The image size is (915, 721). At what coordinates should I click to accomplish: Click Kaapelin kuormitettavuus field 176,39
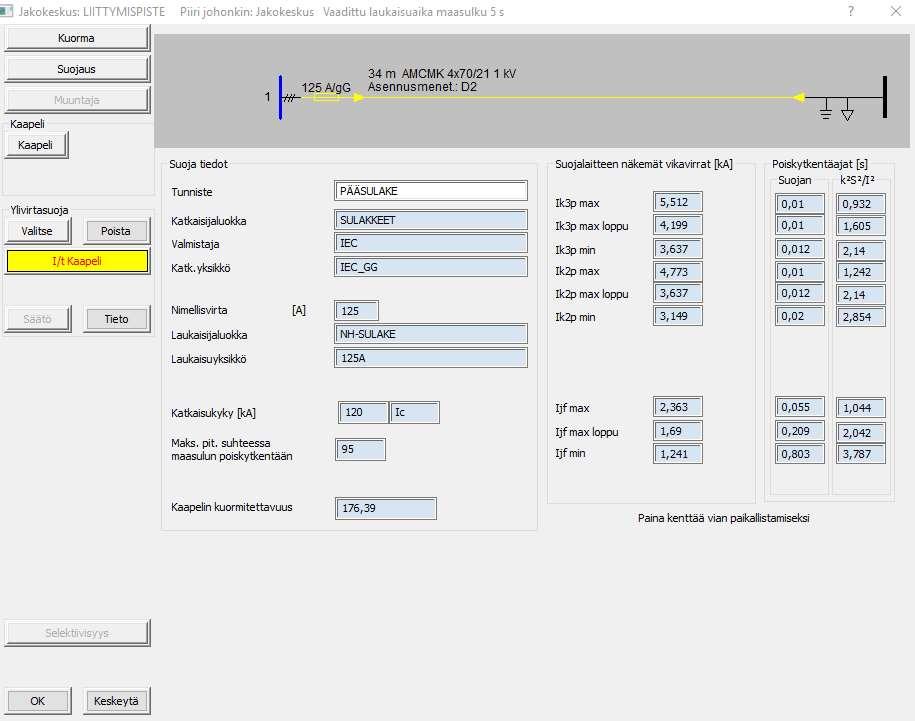[x=386, y=508]
